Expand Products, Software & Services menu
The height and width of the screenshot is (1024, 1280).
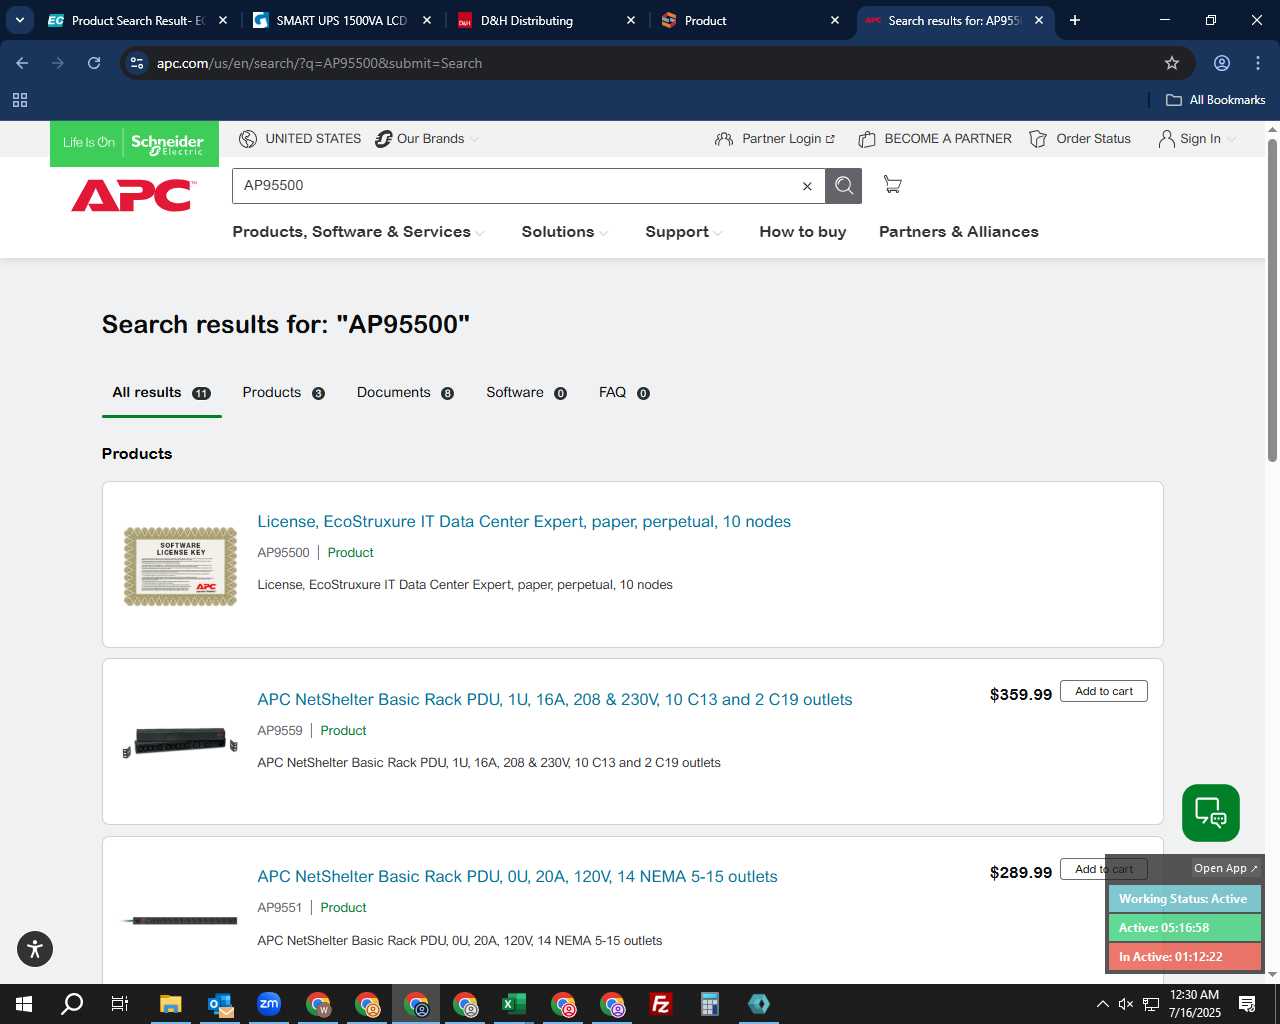click(359, 232)
